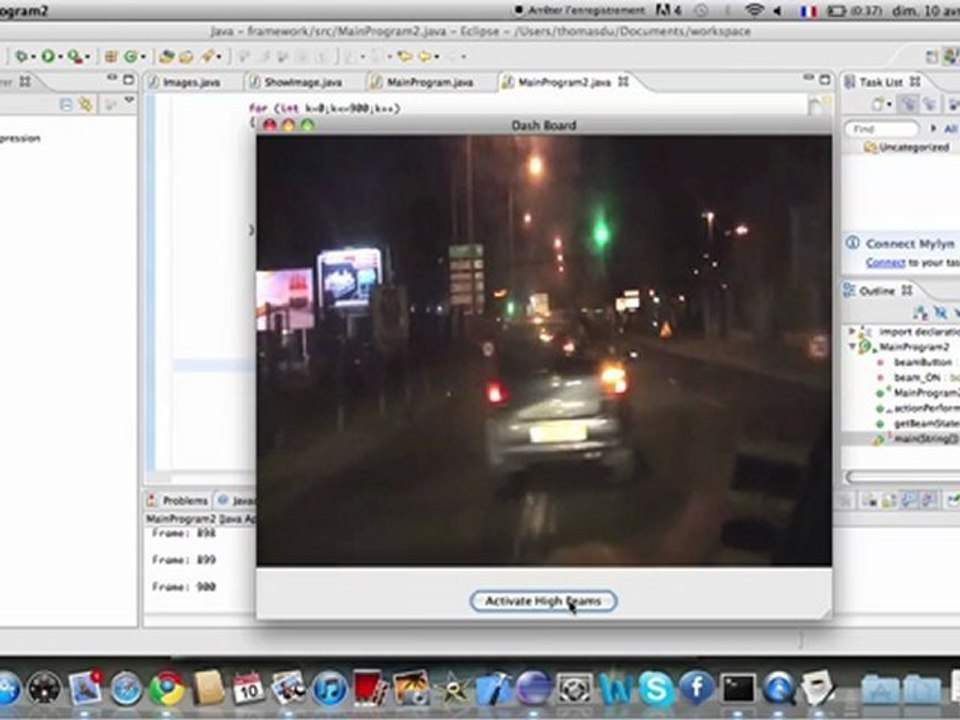960x720 pixels.
Task: Maximize the editor area
Action: (x=825, y=80)
